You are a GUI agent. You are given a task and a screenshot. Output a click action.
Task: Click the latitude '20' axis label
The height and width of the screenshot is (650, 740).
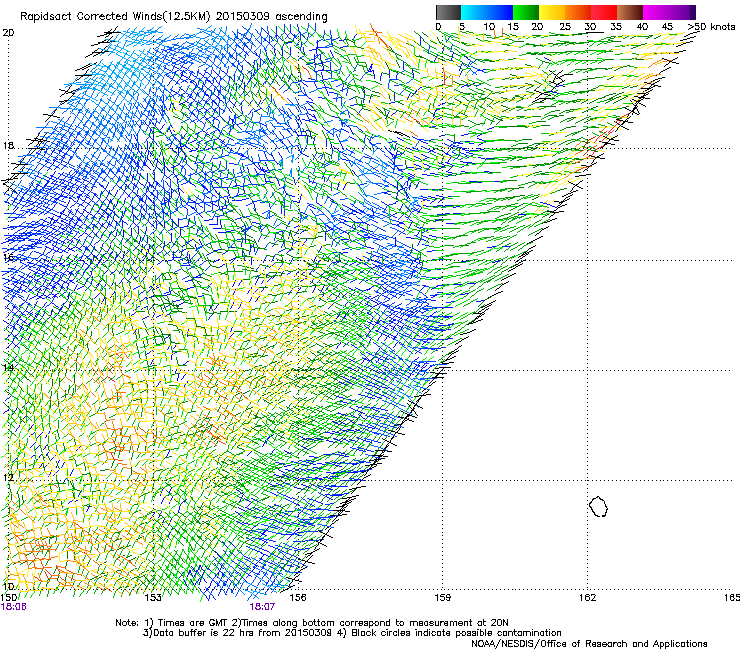[8, 33]
